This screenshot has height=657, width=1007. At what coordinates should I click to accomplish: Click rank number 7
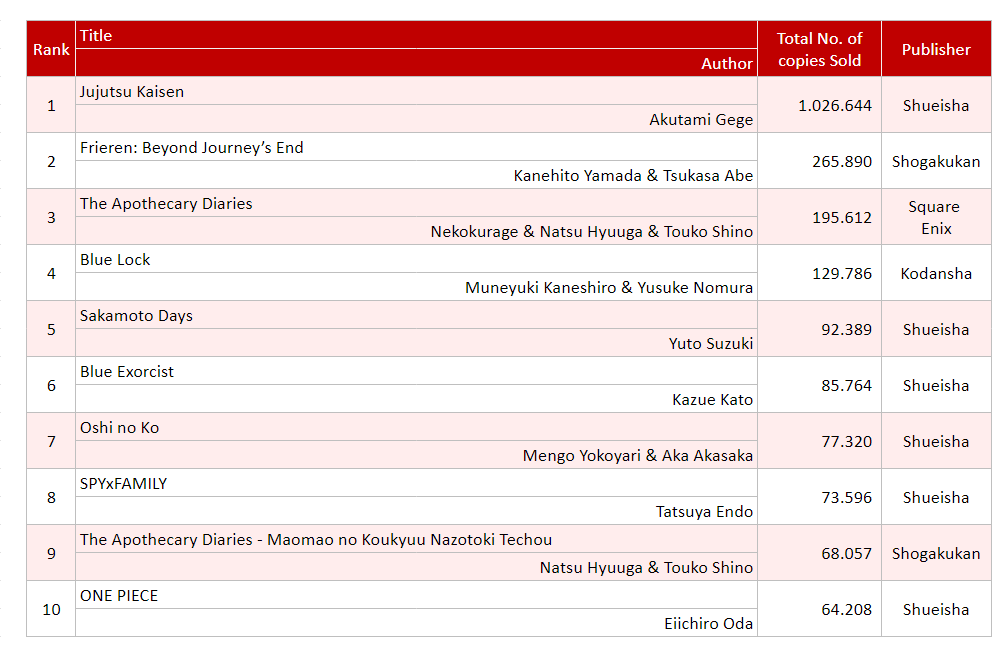51,441
